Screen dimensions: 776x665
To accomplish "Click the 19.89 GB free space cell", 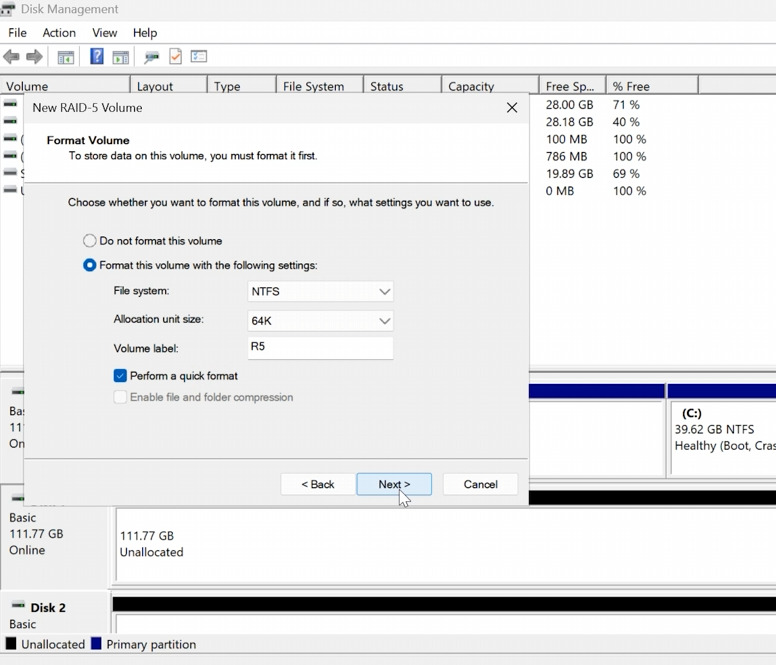I will [x=569, y=174].
